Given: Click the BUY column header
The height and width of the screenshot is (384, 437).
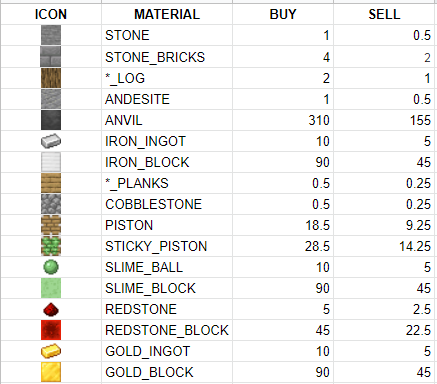Looking at the screenshot, I should point(283,14).
